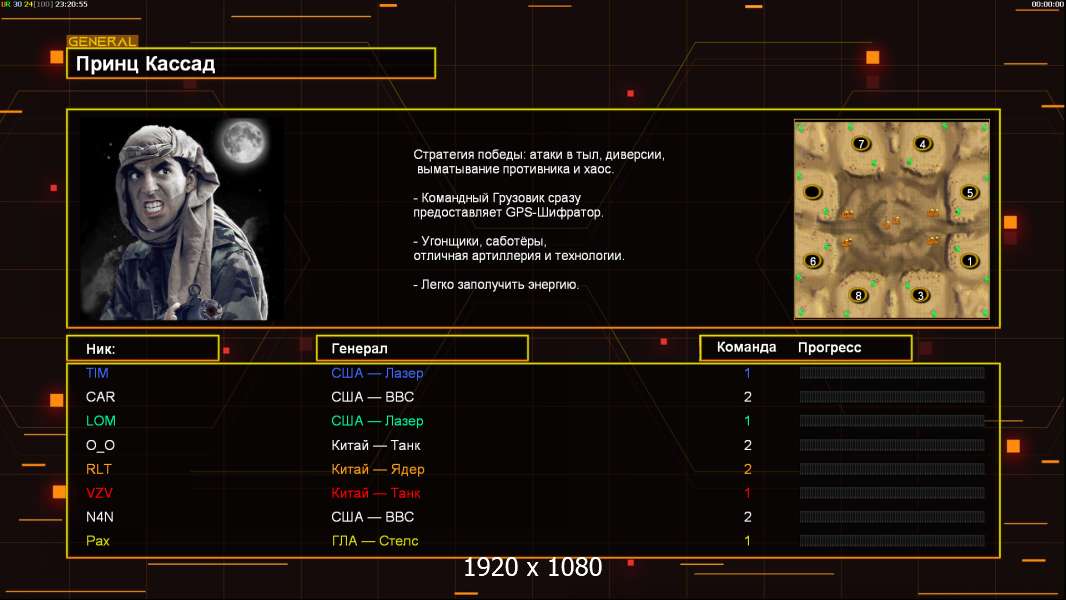Click TIM's general США — Лазер
This screenshot has width=1066, height=600.
[377, 373]
